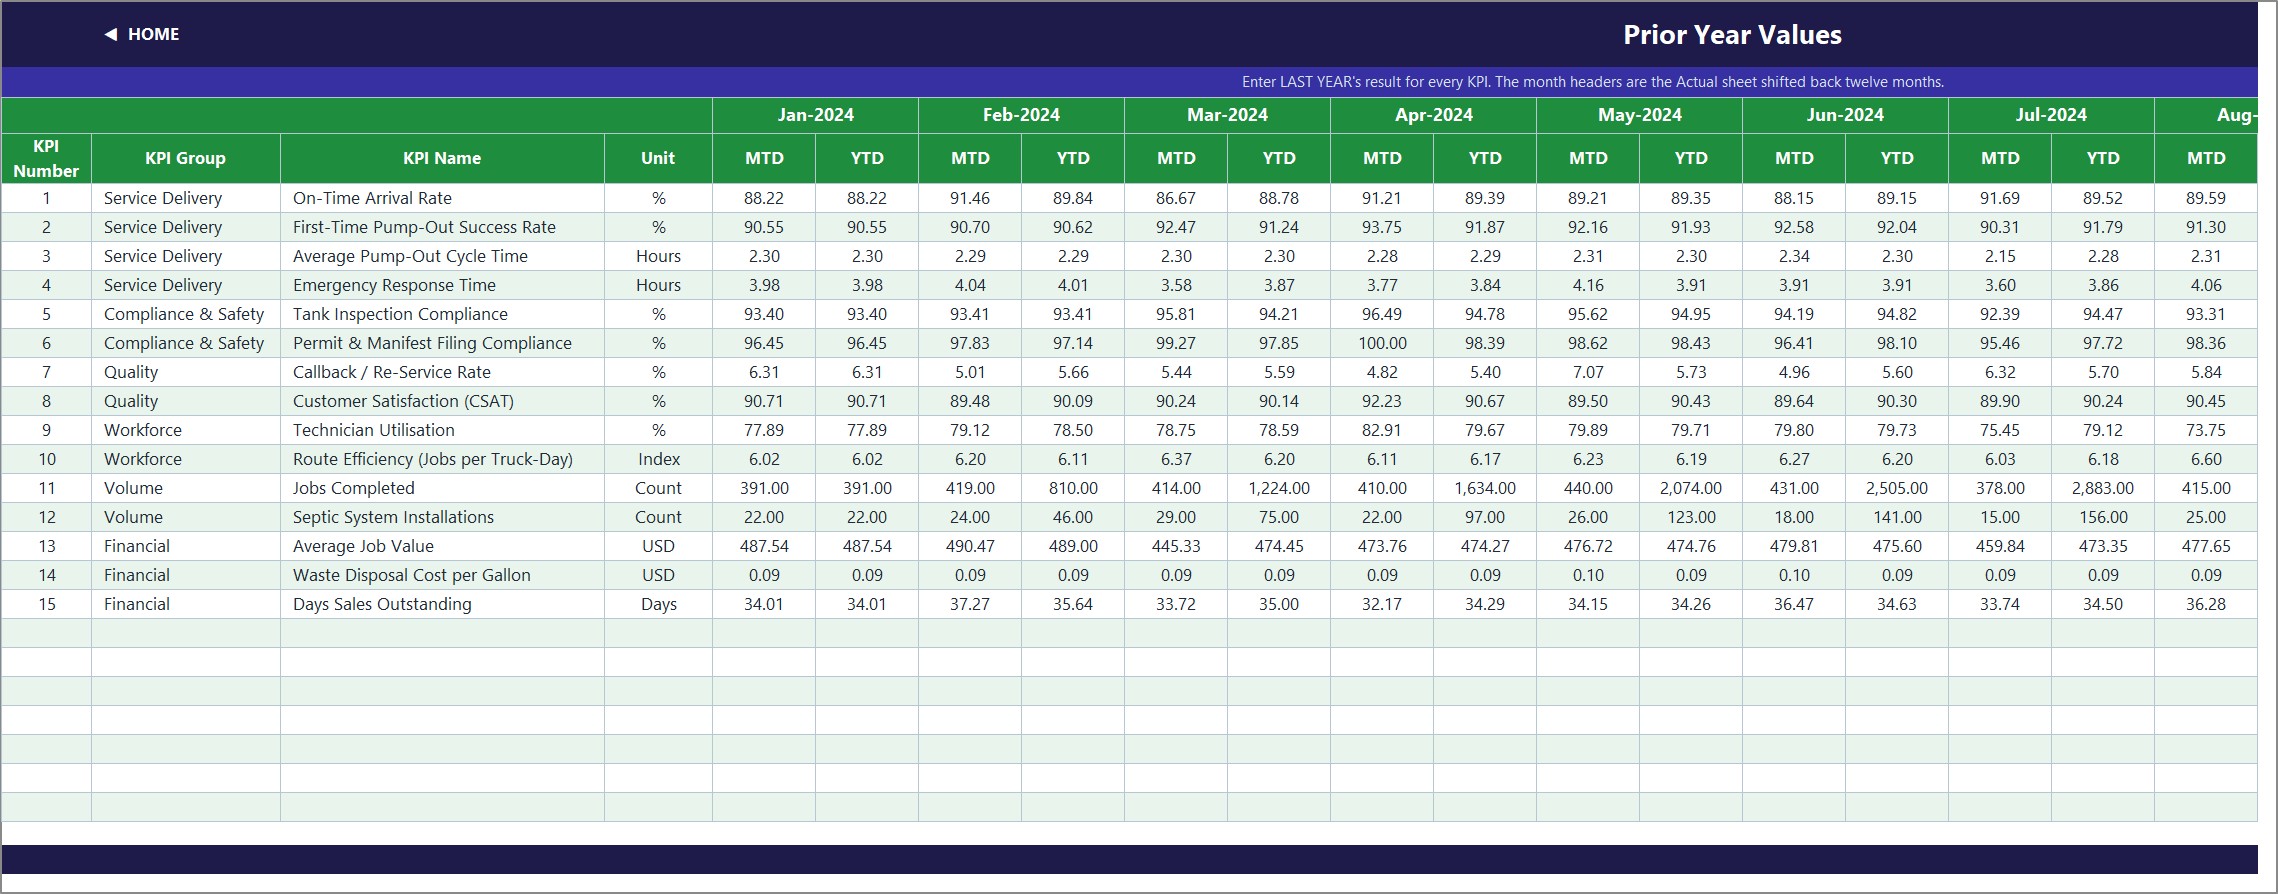
Task: Click Jan-2024 MTD value 391.00 for Jobs Completed
Action: click(764, 488)
